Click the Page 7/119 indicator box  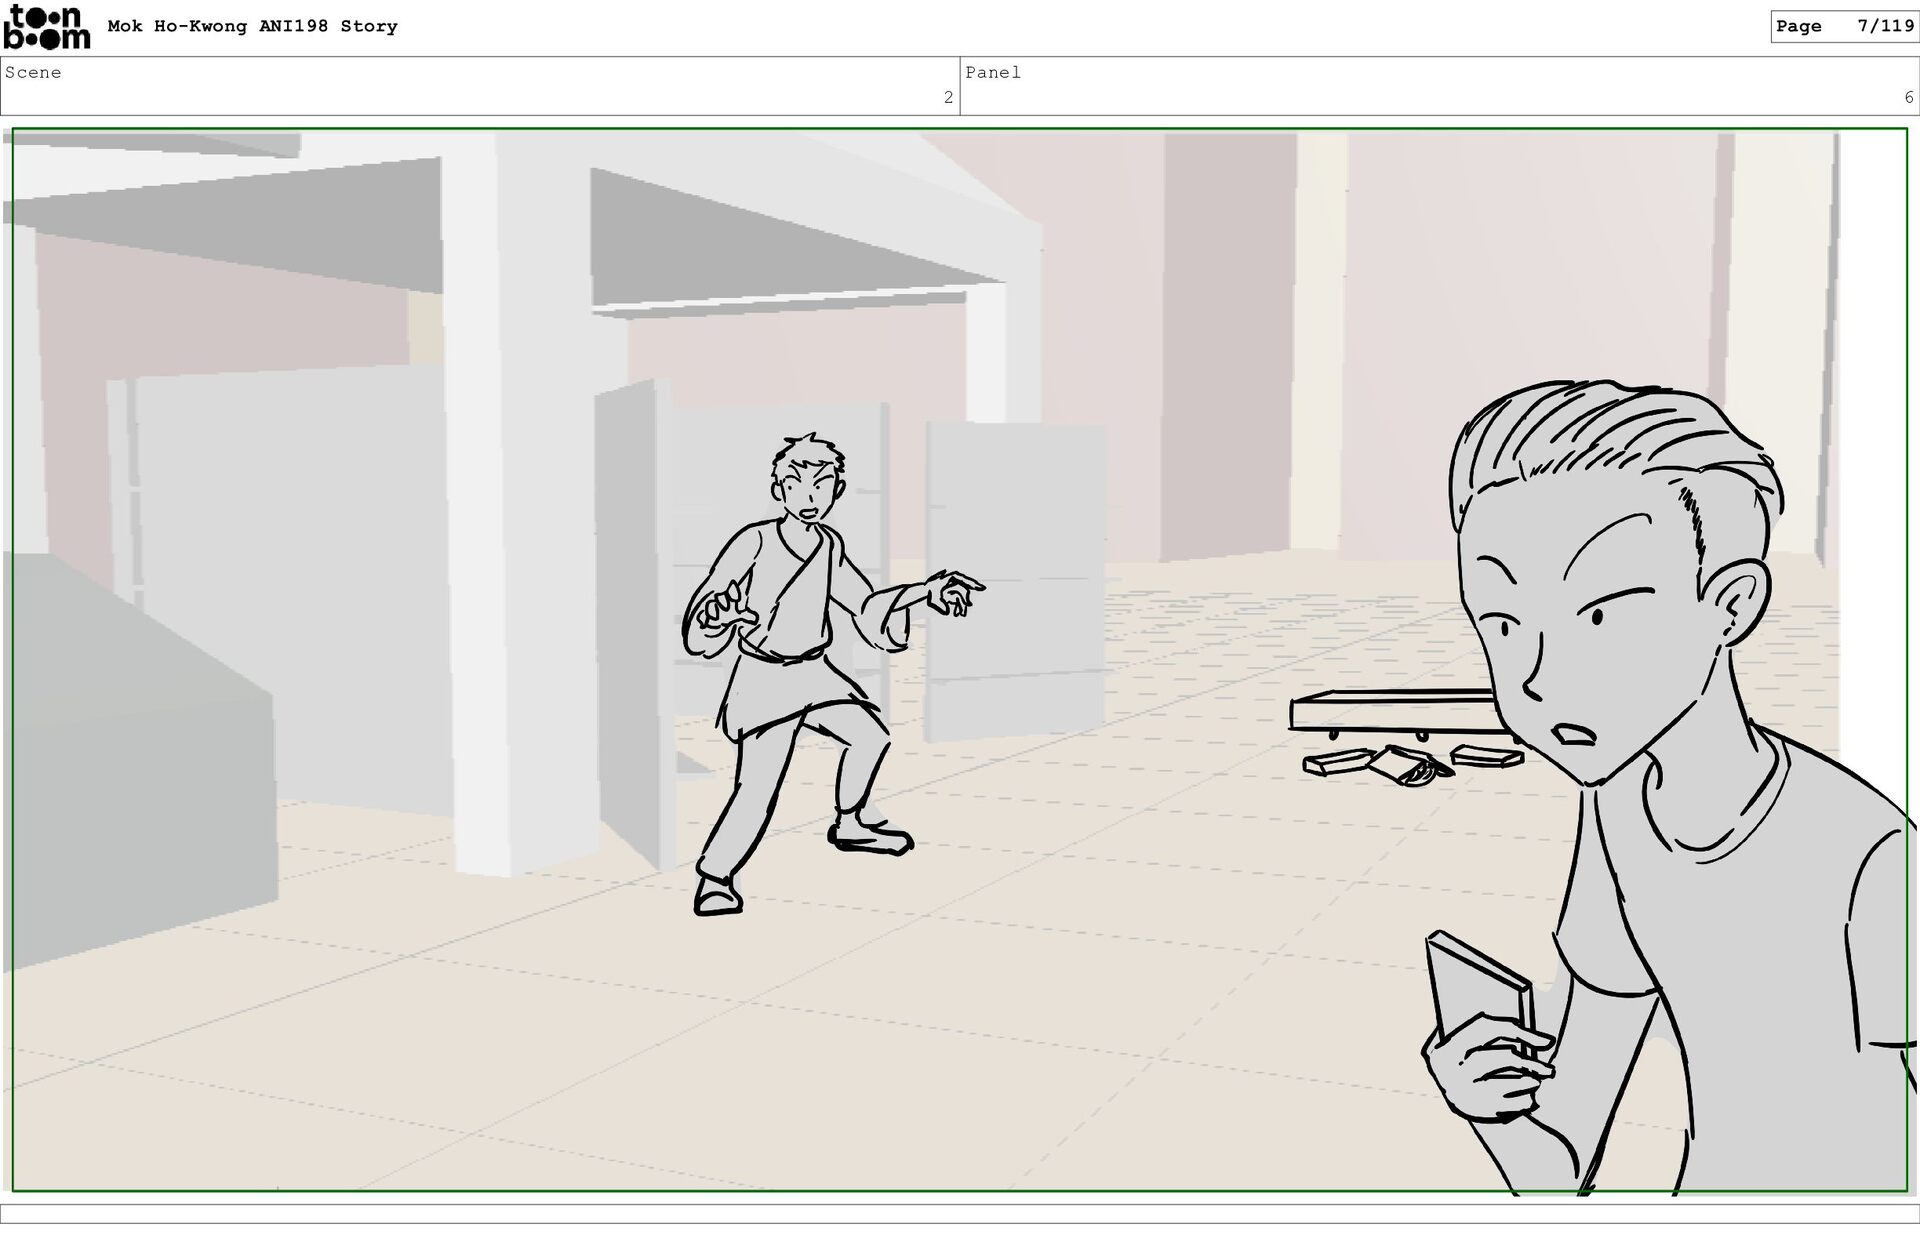tap(1844, 26)
